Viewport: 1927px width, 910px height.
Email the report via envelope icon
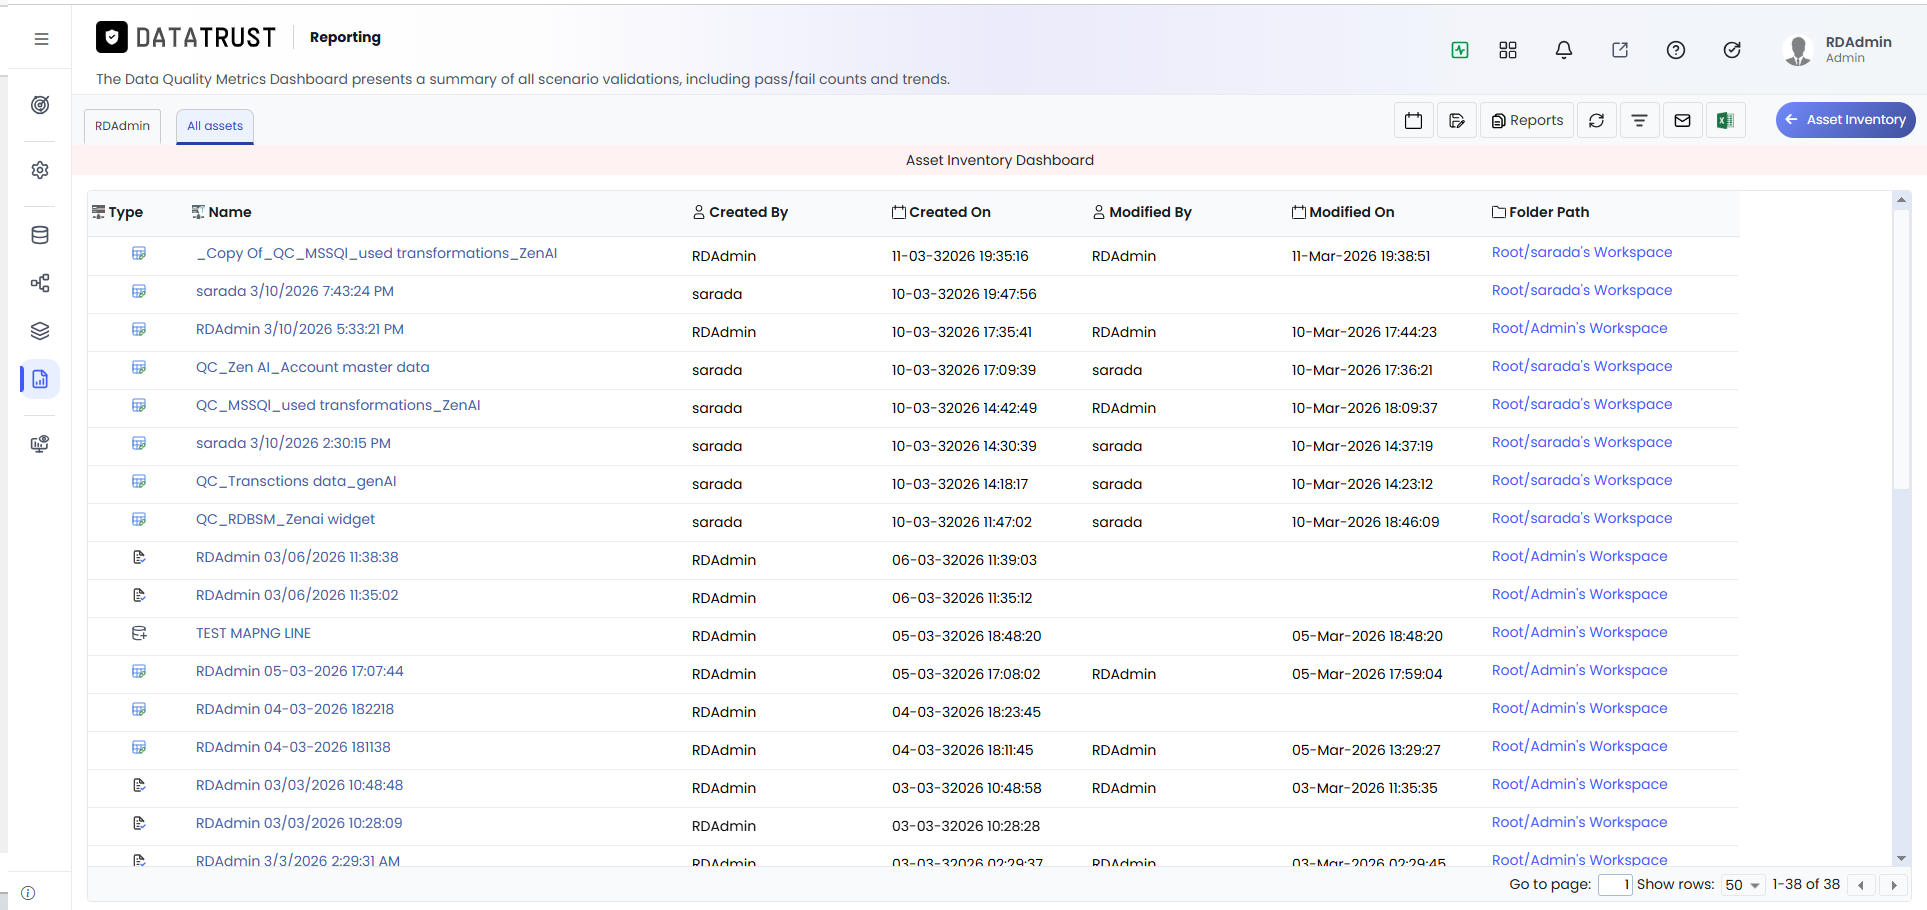click(1683, 120)
